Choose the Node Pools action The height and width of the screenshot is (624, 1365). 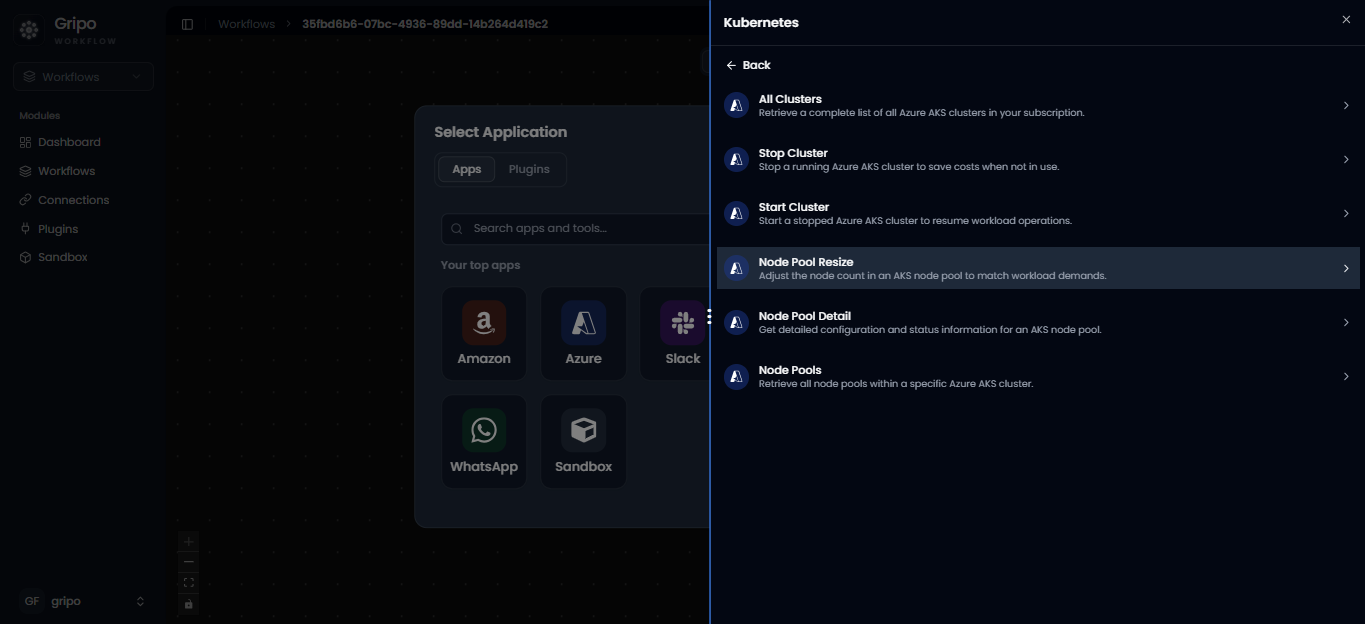pos(1038,376)
